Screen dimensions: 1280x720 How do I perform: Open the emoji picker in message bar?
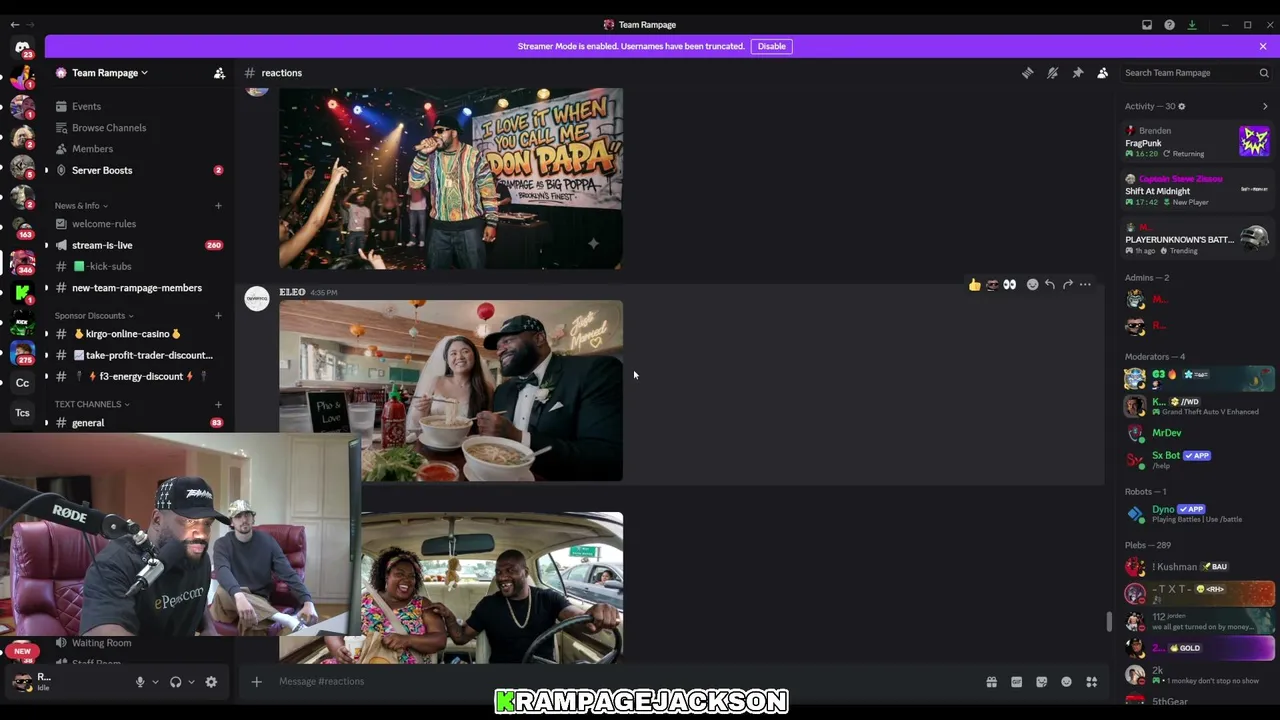(x=1066, y=682)
